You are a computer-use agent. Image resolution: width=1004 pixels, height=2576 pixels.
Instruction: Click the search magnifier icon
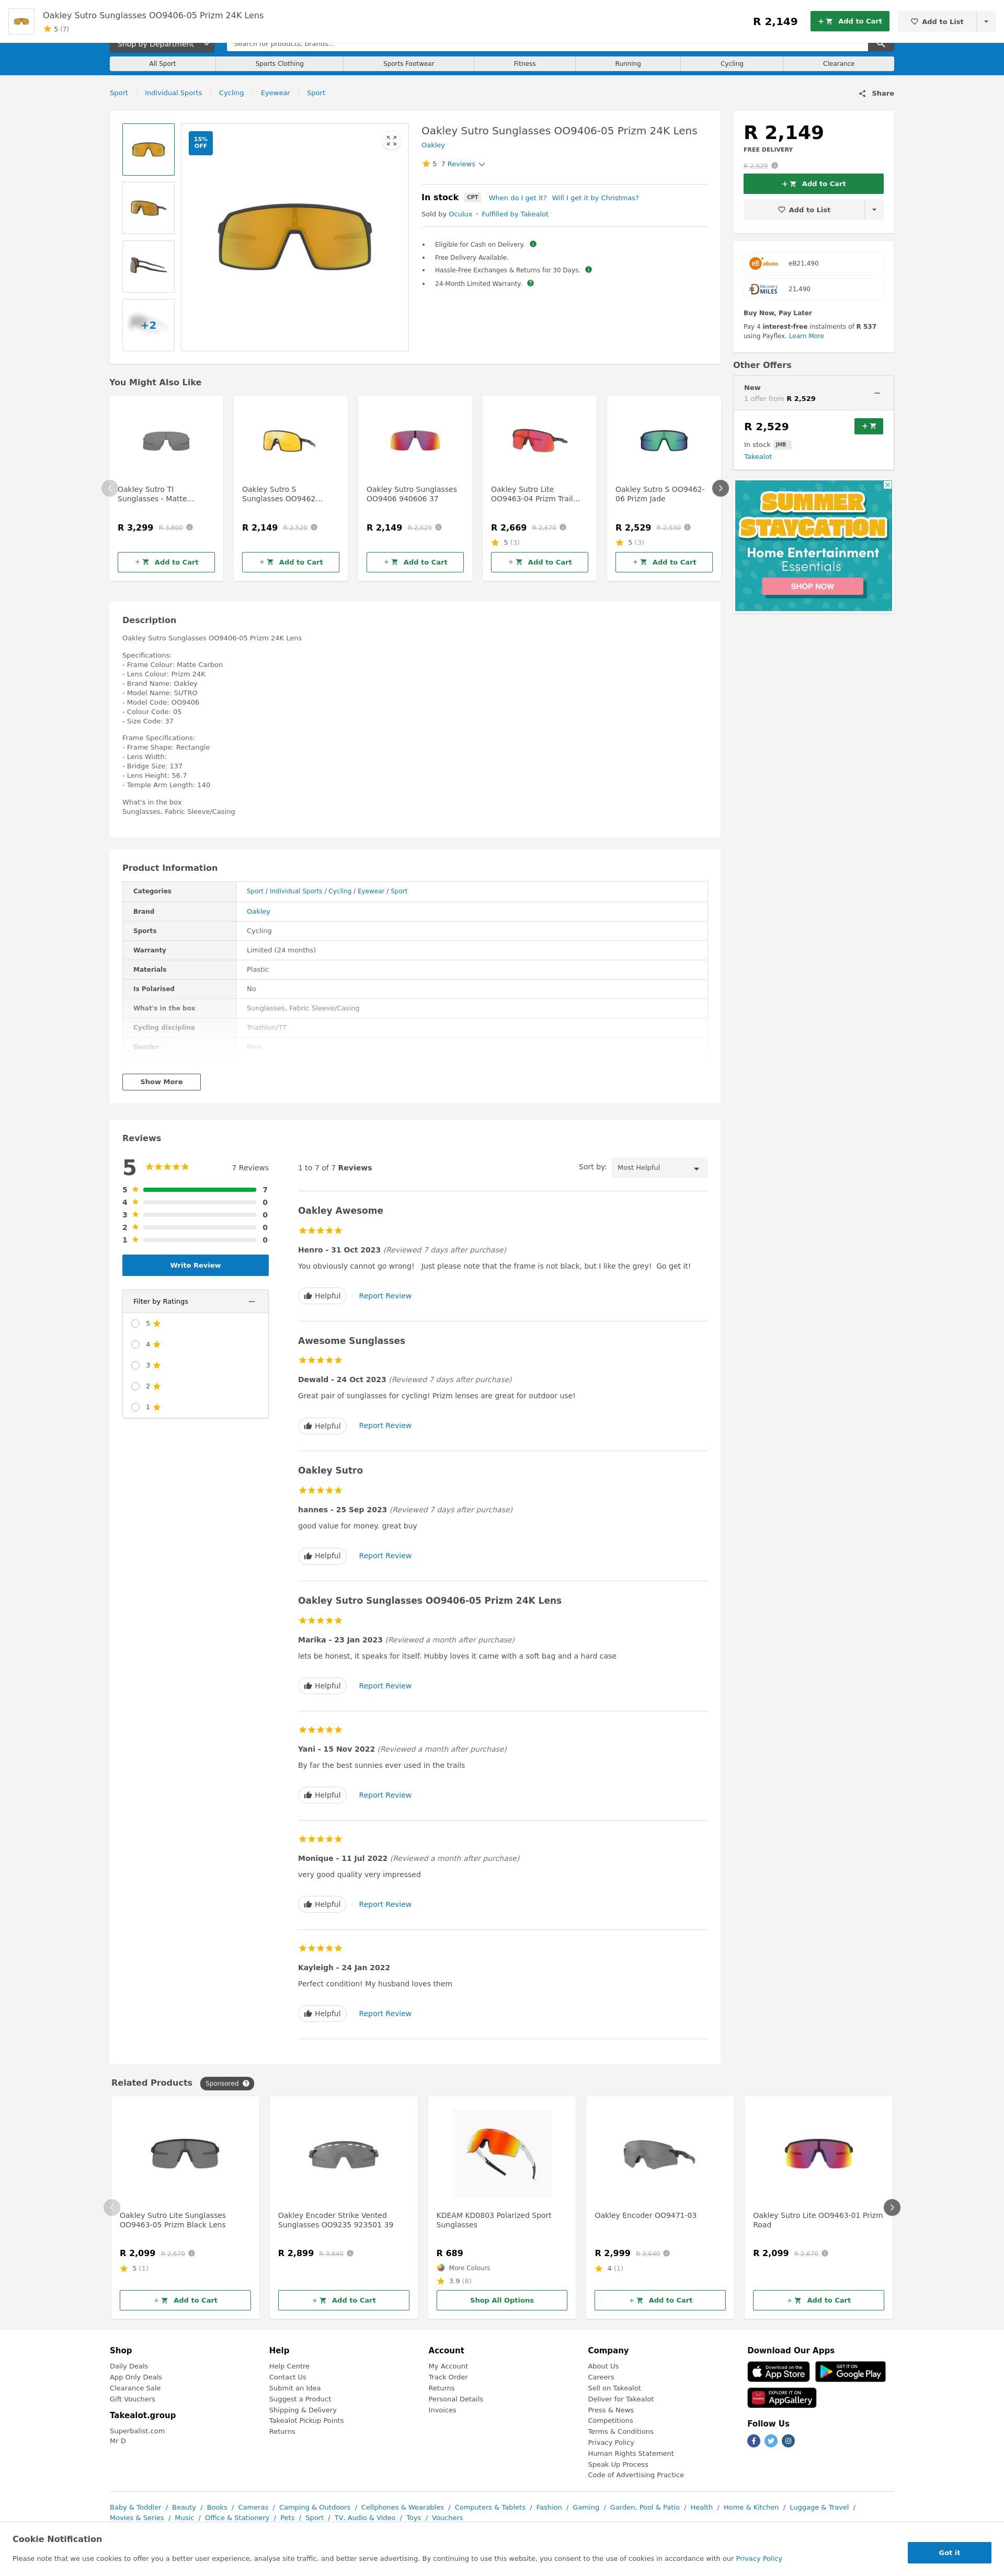880,44
